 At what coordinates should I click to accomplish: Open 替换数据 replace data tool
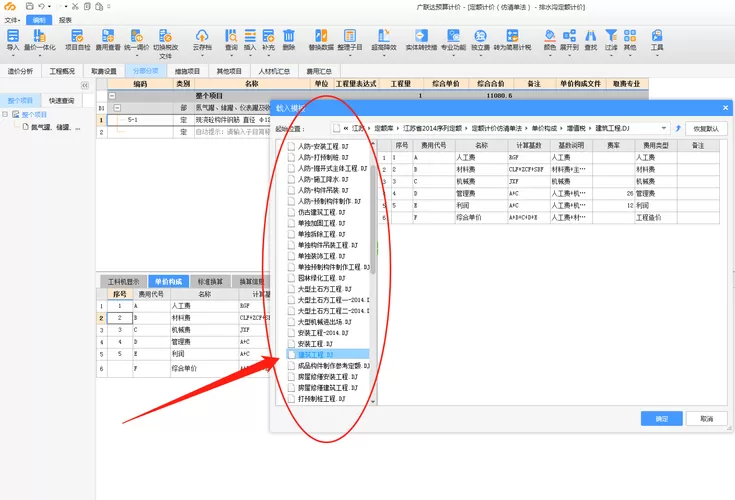321,36
